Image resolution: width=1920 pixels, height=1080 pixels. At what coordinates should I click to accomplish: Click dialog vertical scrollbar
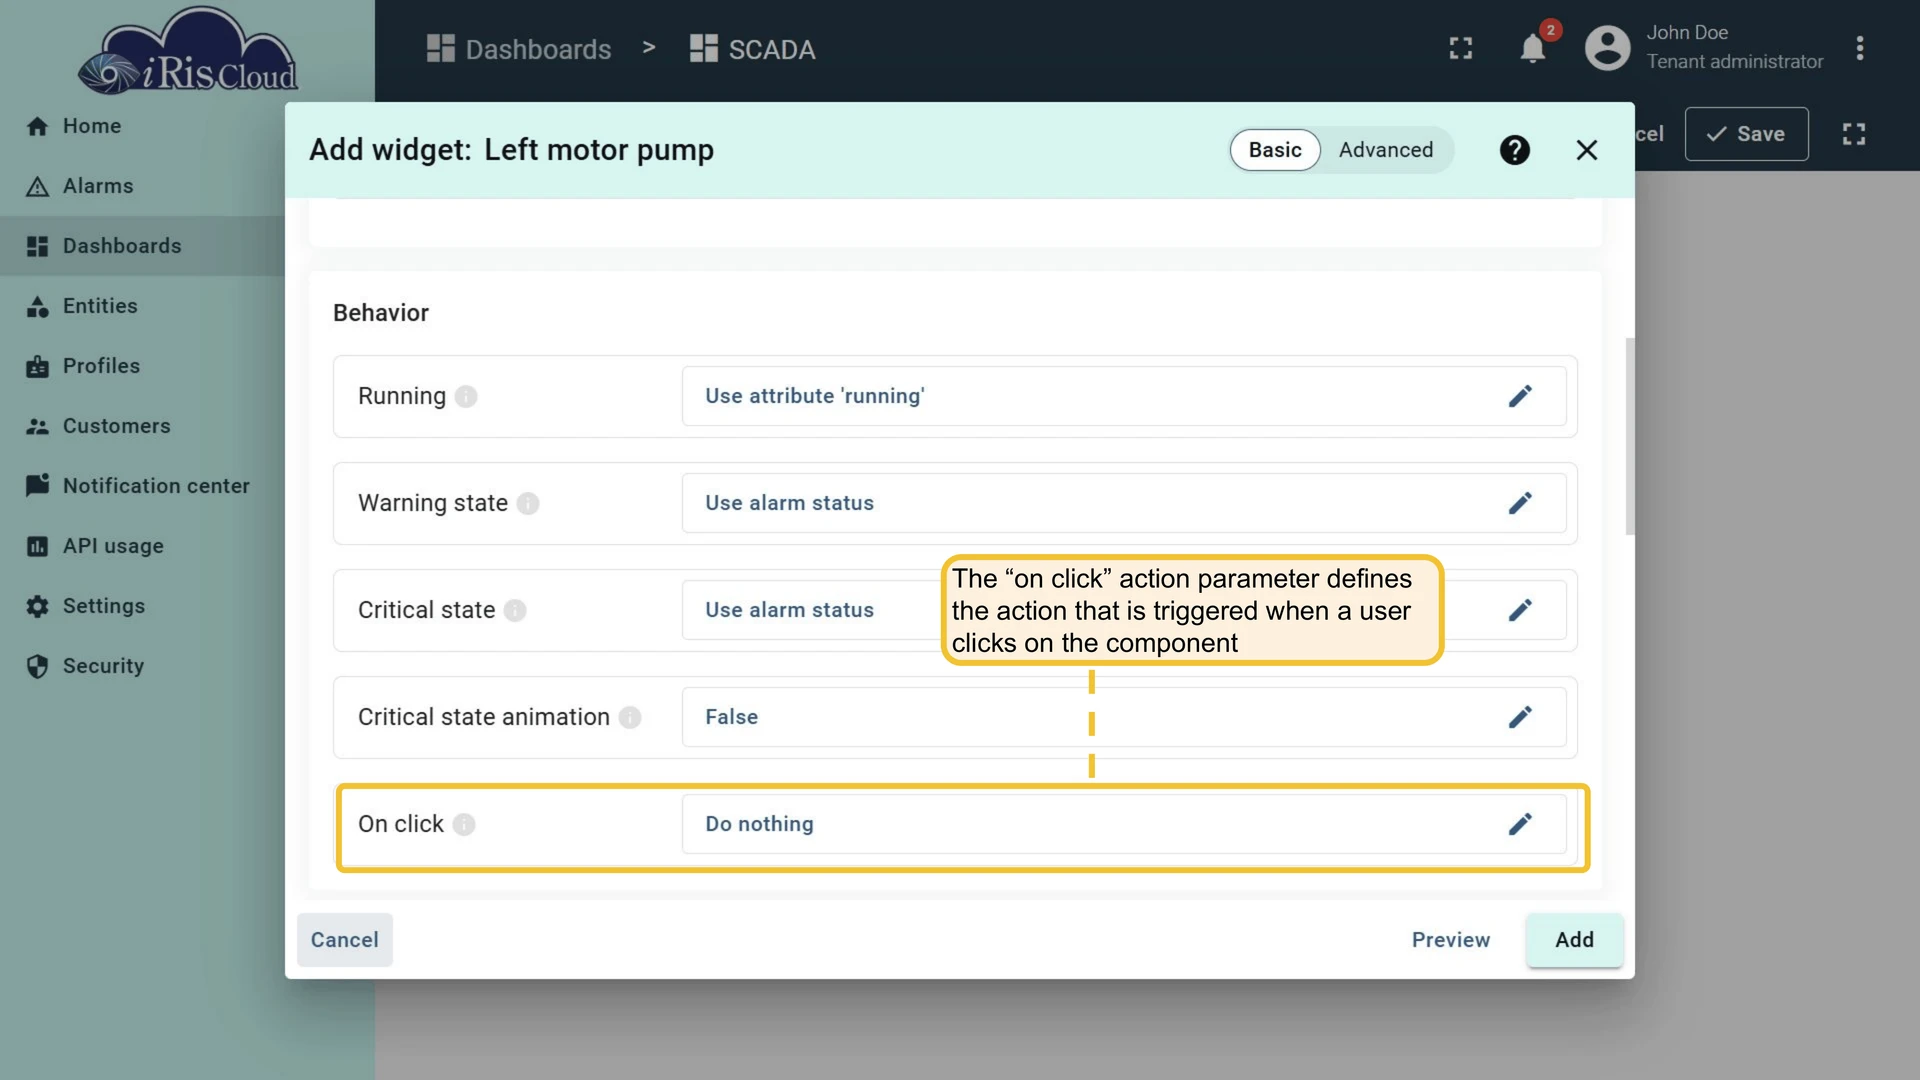[1630, 436]
